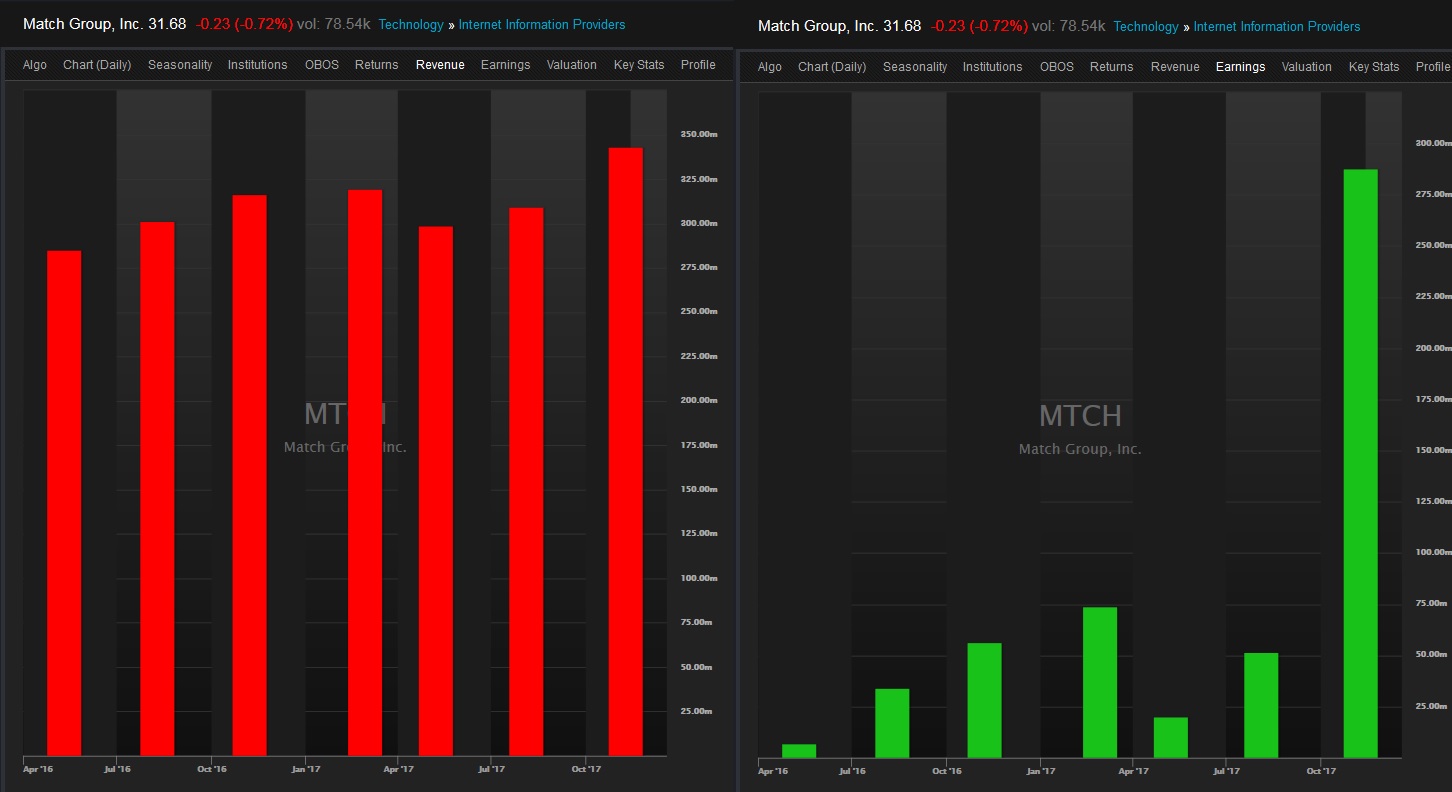The image size is (1452, 792).
Task: Click the 'vol: 78.54k' text in right header
Action: 1068,26
